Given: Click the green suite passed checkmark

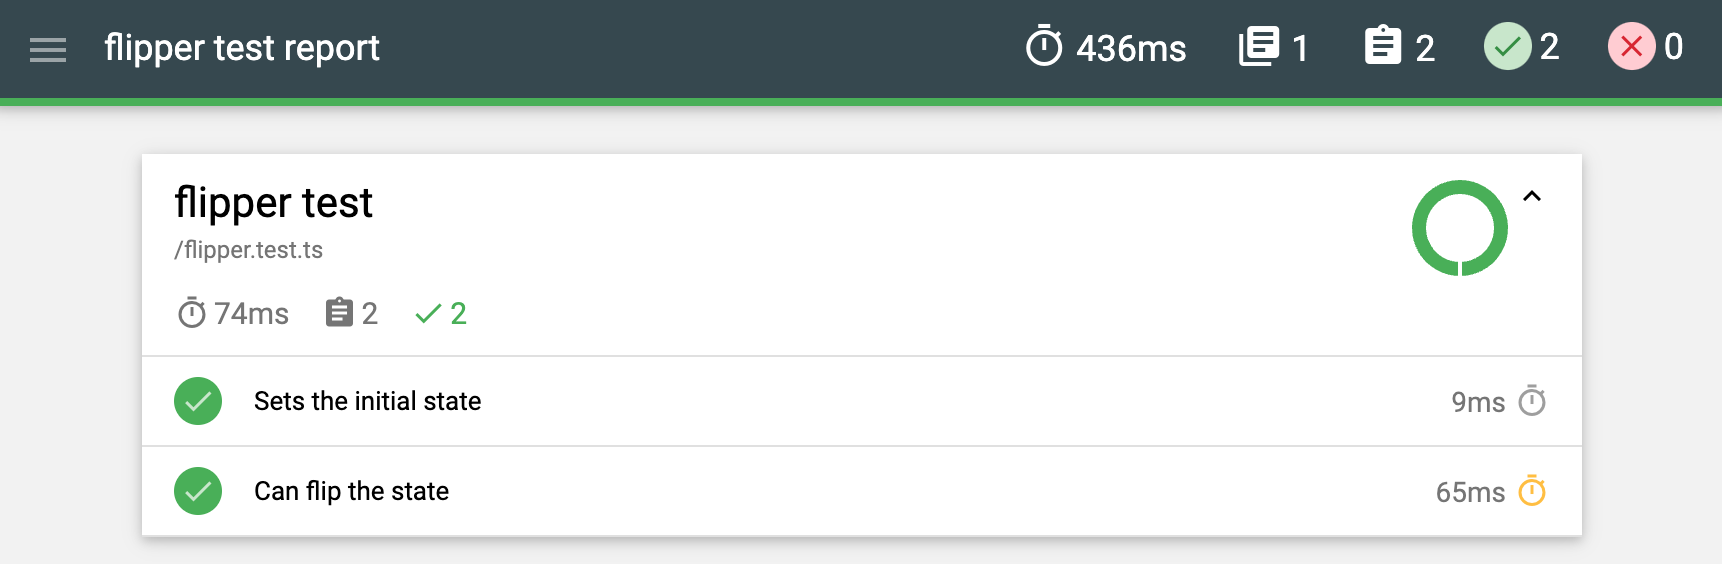Looking at the screenshot, I should [428, 314].
